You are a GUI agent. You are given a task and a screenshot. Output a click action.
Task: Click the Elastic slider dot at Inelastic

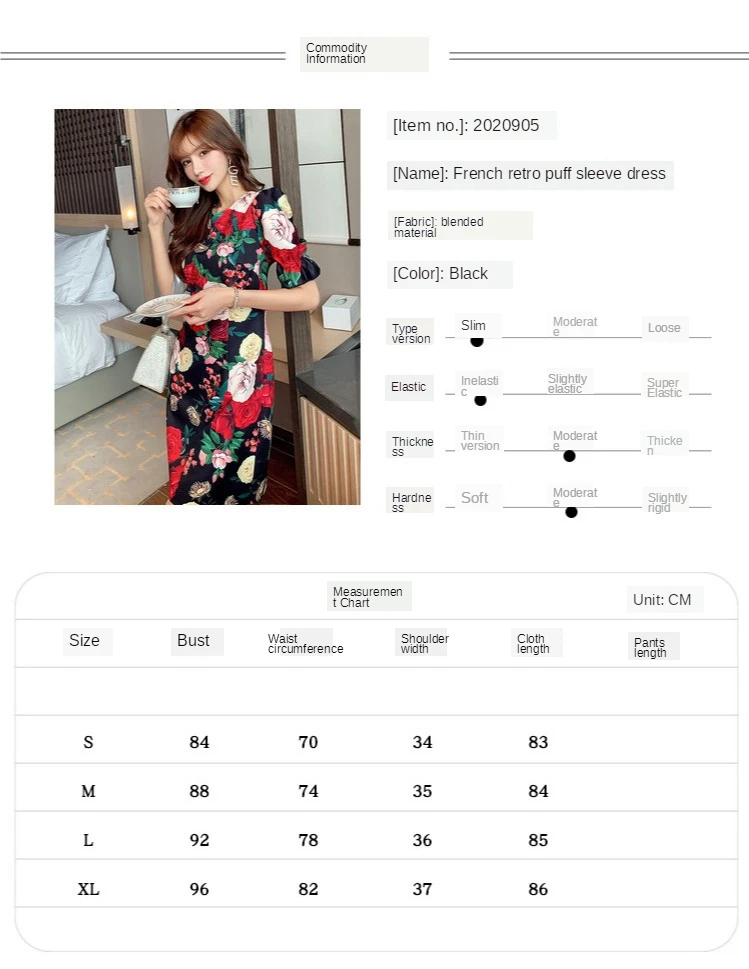point(480,400)
